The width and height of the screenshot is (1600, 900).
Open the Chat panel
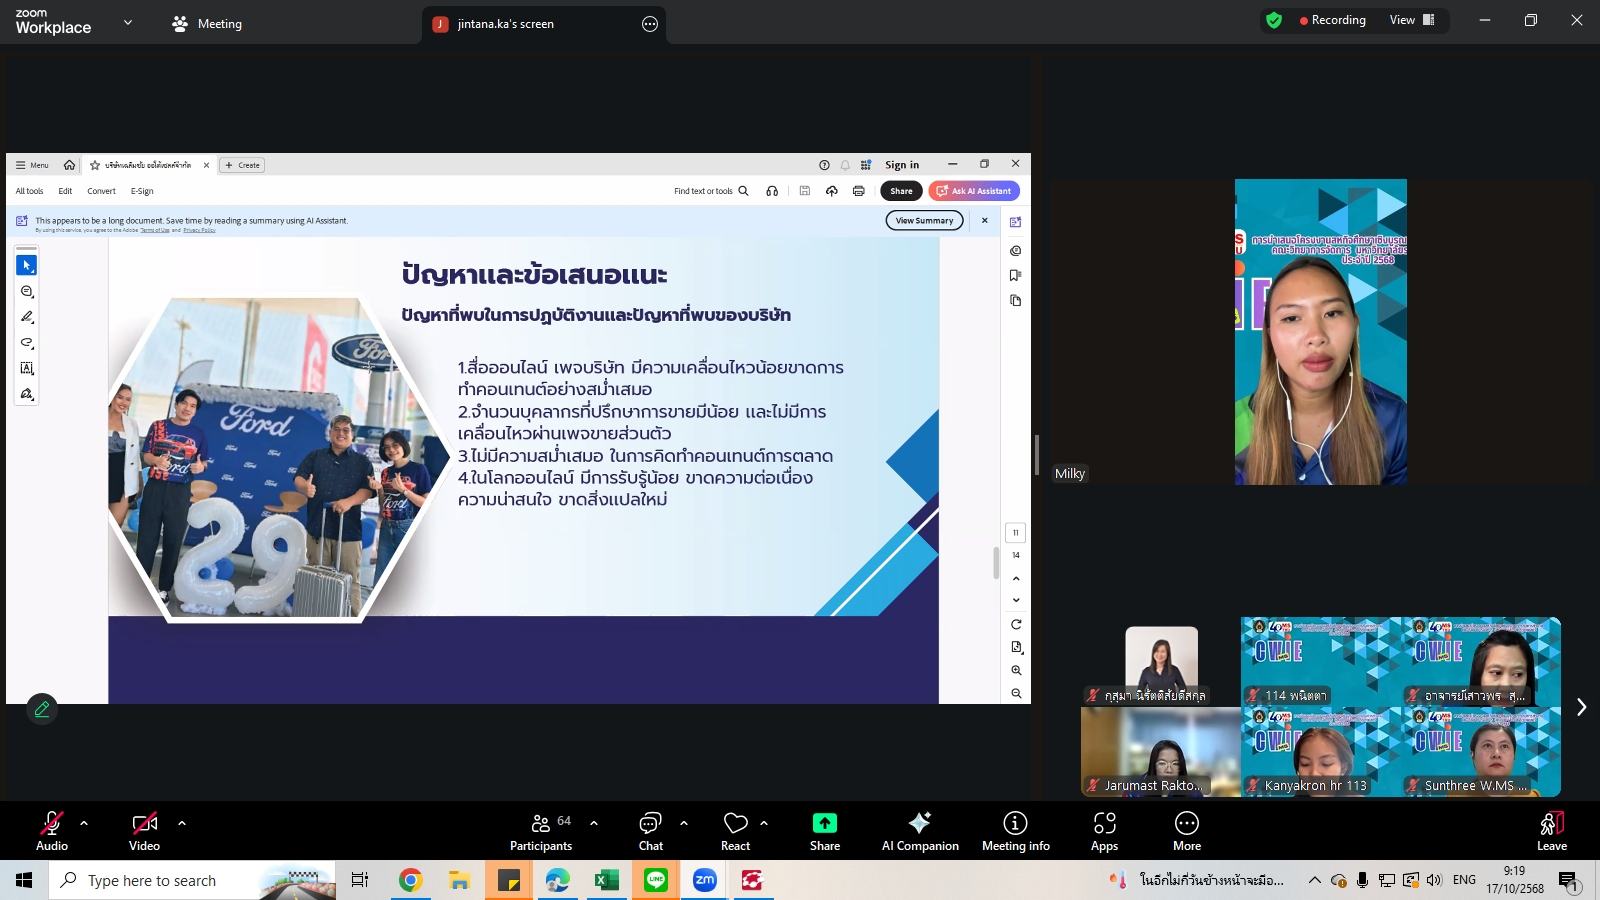click(651, 830)
